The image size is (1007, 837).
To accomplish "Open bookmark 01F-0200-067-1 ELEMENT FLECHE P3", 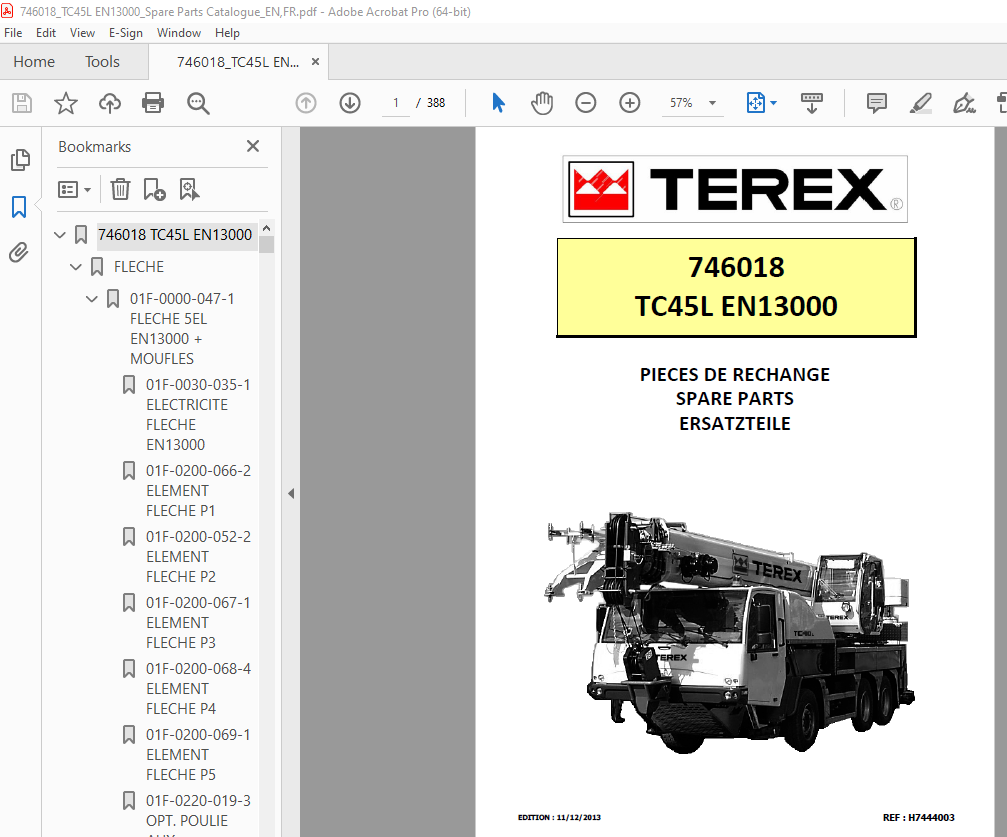I will [198, 622].
